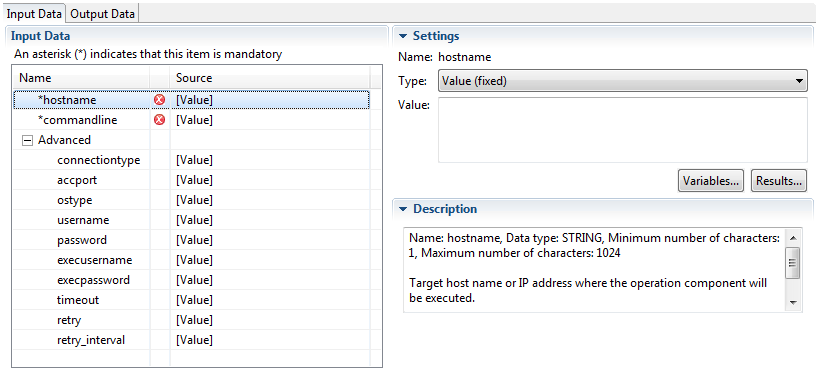
Task: Collapse the Settings section triangle
Action: [x=403, y=36]
